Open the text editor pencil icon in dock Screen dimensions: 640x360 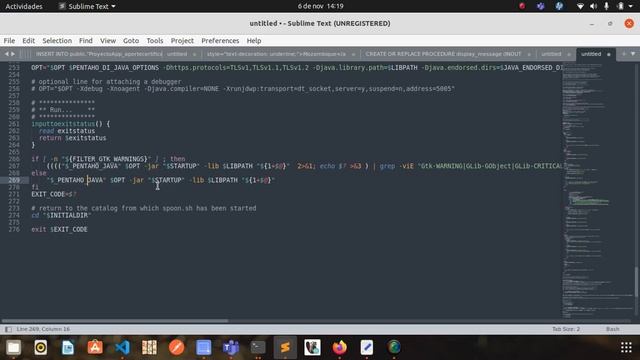point(367,347)
